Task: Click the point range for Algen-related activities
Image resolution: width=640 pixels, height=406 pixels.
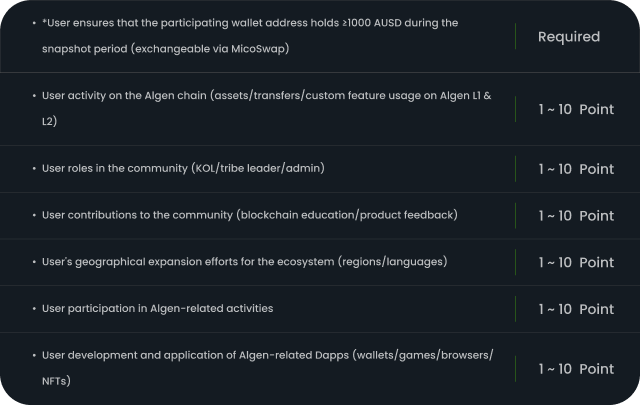Action: [576, 309]
